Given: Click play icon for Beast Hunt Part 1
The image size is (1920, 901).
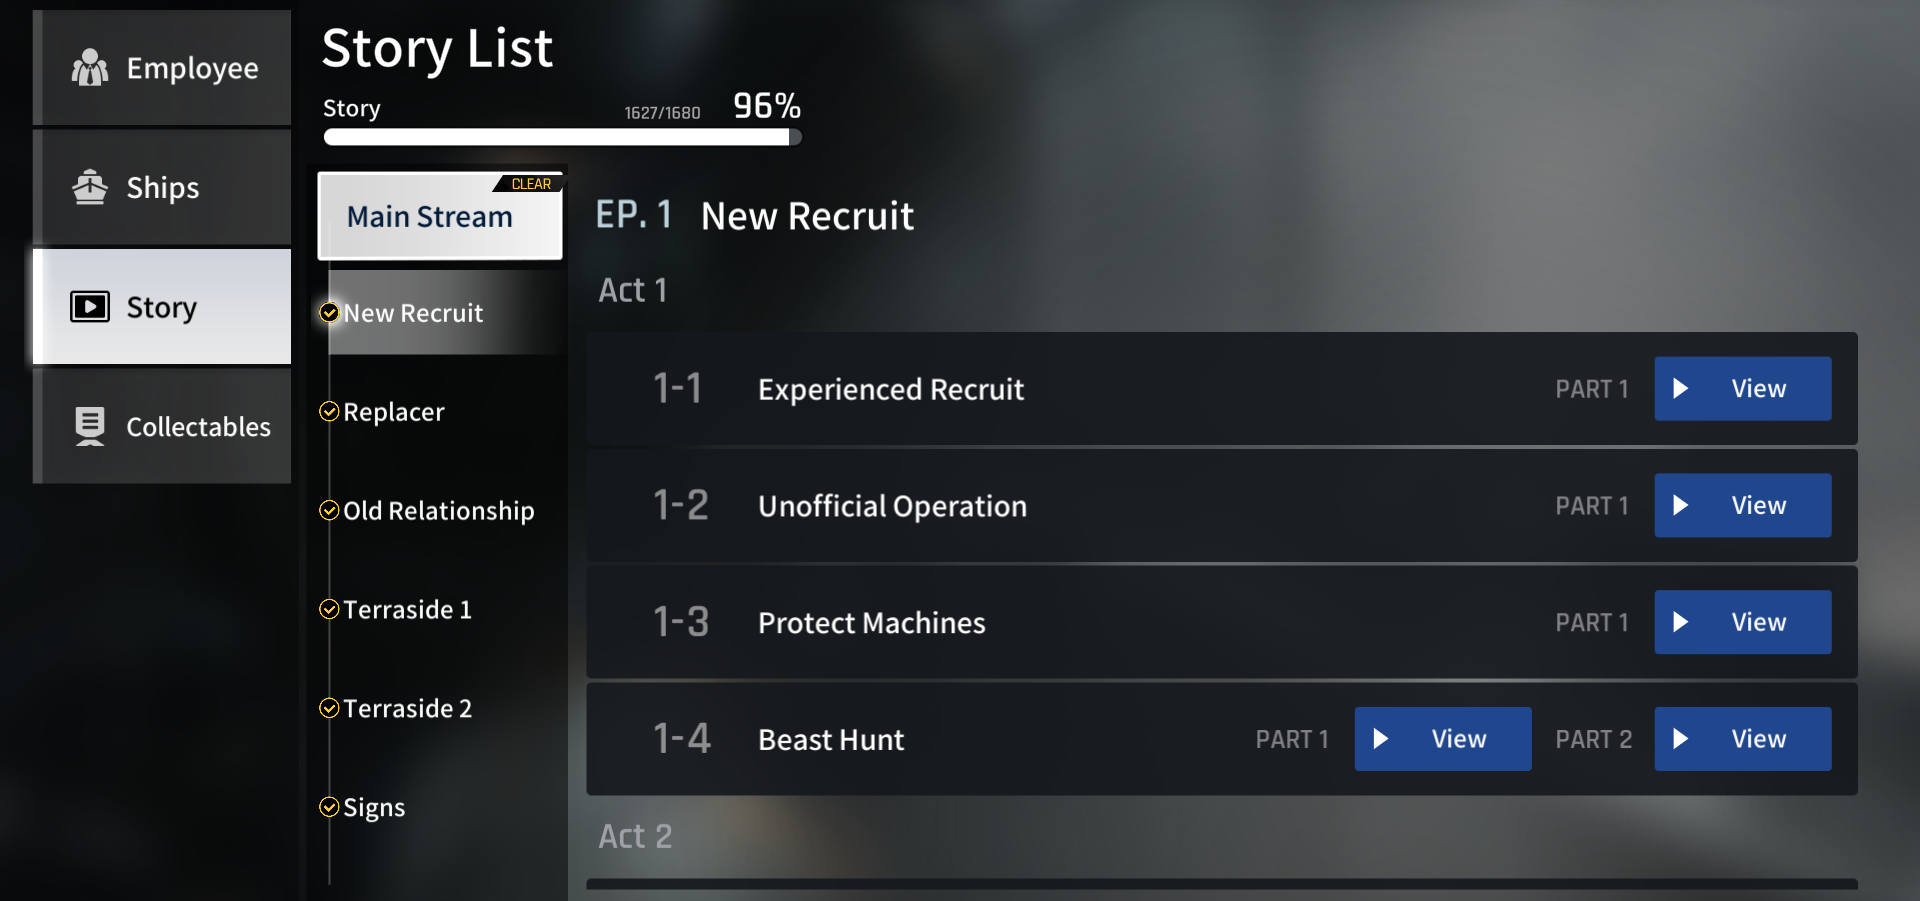Looking at the screenshot, I should click(x=1381, y=739).
